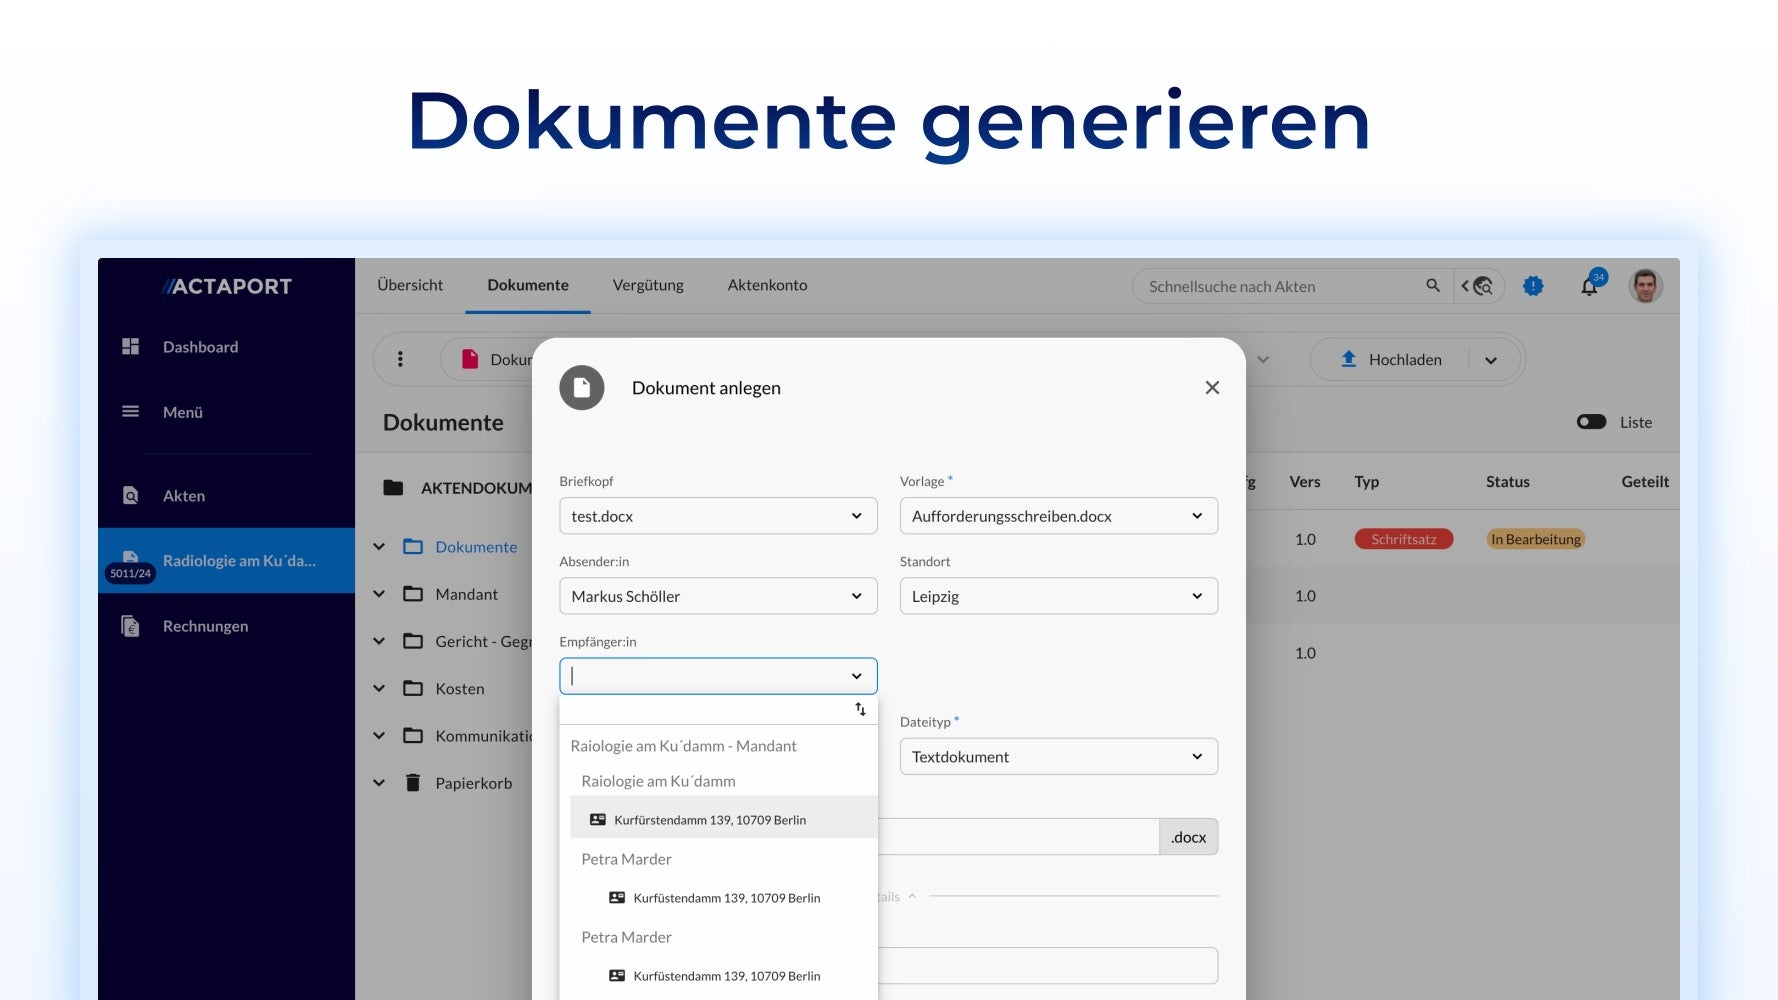Click the blue system alert badge icon
Image resolution: width=1778 pixels, height=1000 pixels.
click(x=1533, y=286)
